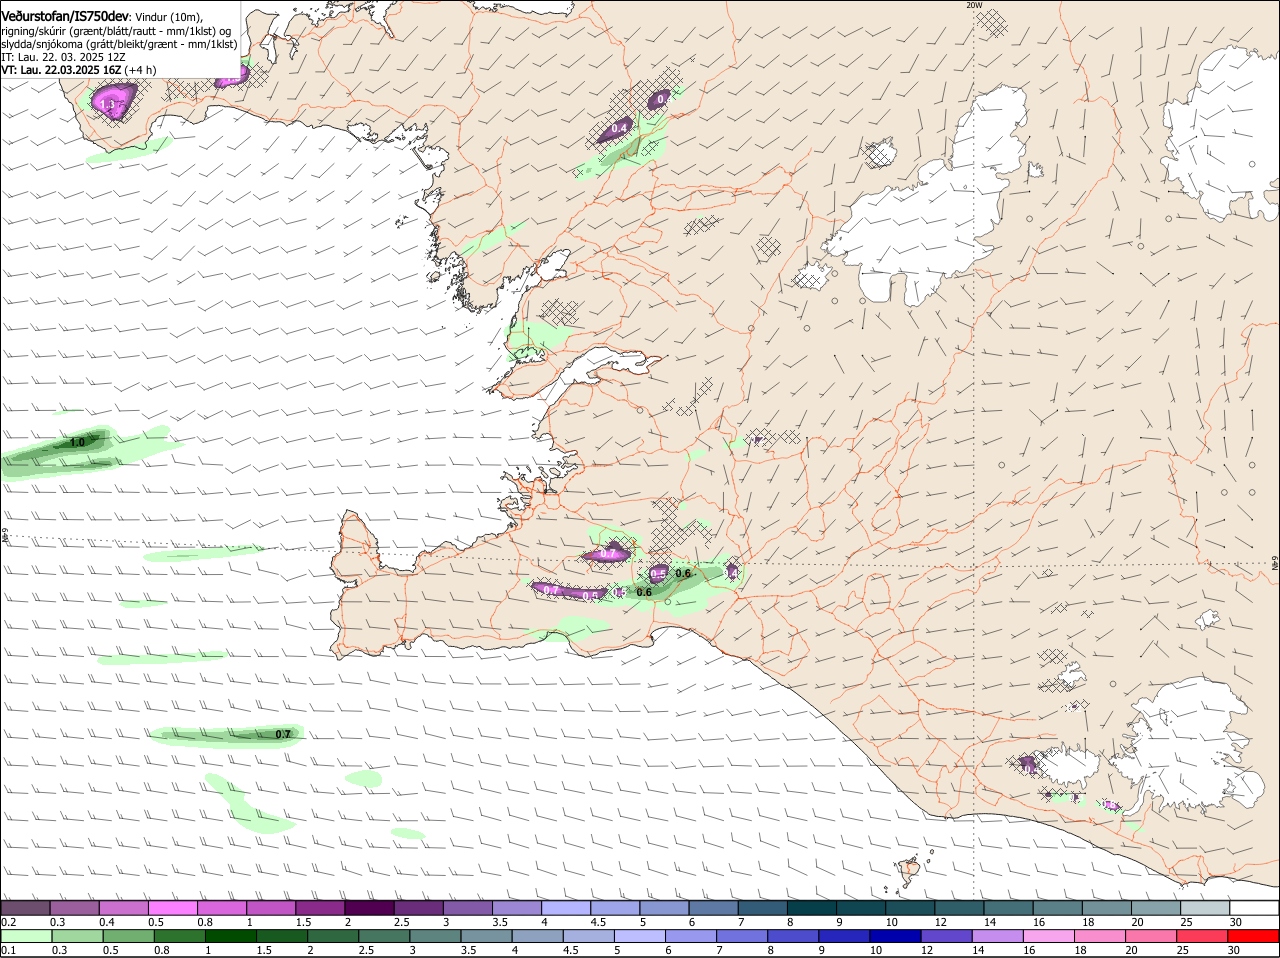This screenshot has width=1280, height=958.
Task: Click the '20W' meridian label at top
Action: pyautogui.click(x=974, y=5)
